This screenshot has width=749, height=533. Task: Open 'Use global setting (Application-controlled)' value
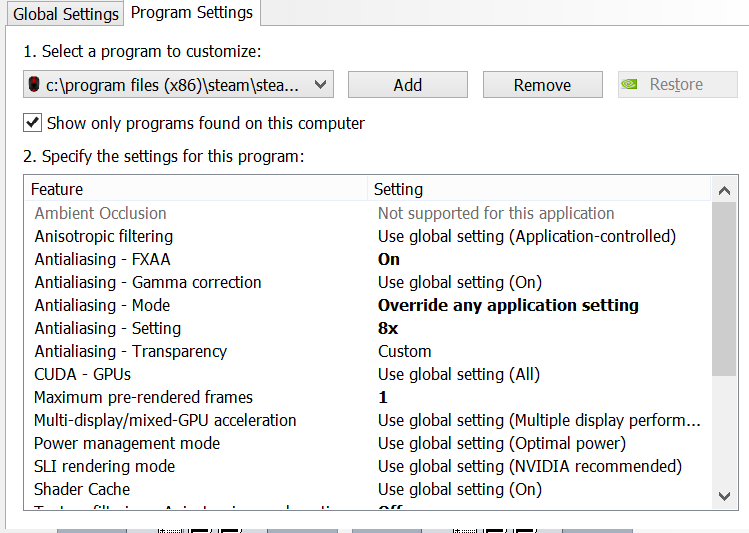point(527,236)
